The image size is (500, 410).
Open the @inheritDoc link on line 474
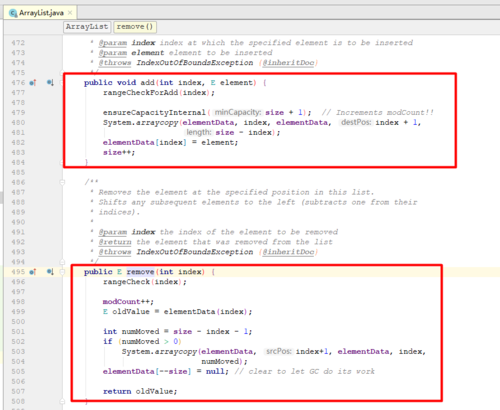(x=289, y=63)
